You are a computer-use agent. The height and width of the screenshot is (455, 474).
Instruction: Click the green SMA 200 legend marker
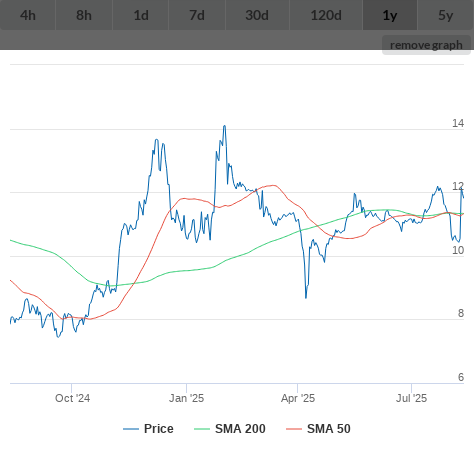click(x=202, y=429)
